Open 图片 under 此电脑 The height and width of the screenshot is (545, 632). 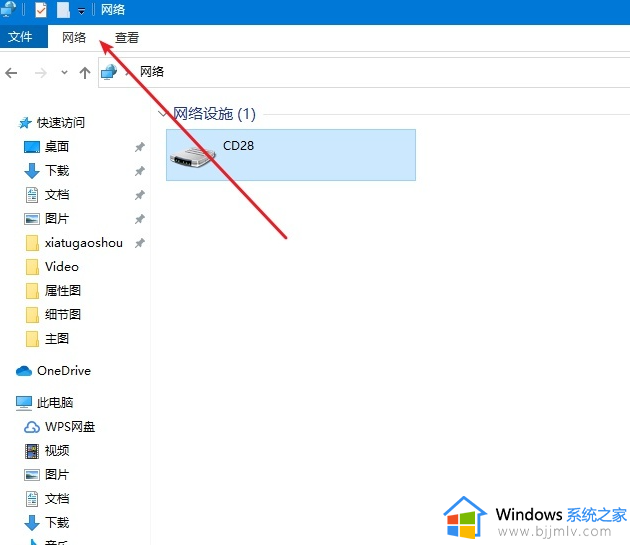click(57, 474)
